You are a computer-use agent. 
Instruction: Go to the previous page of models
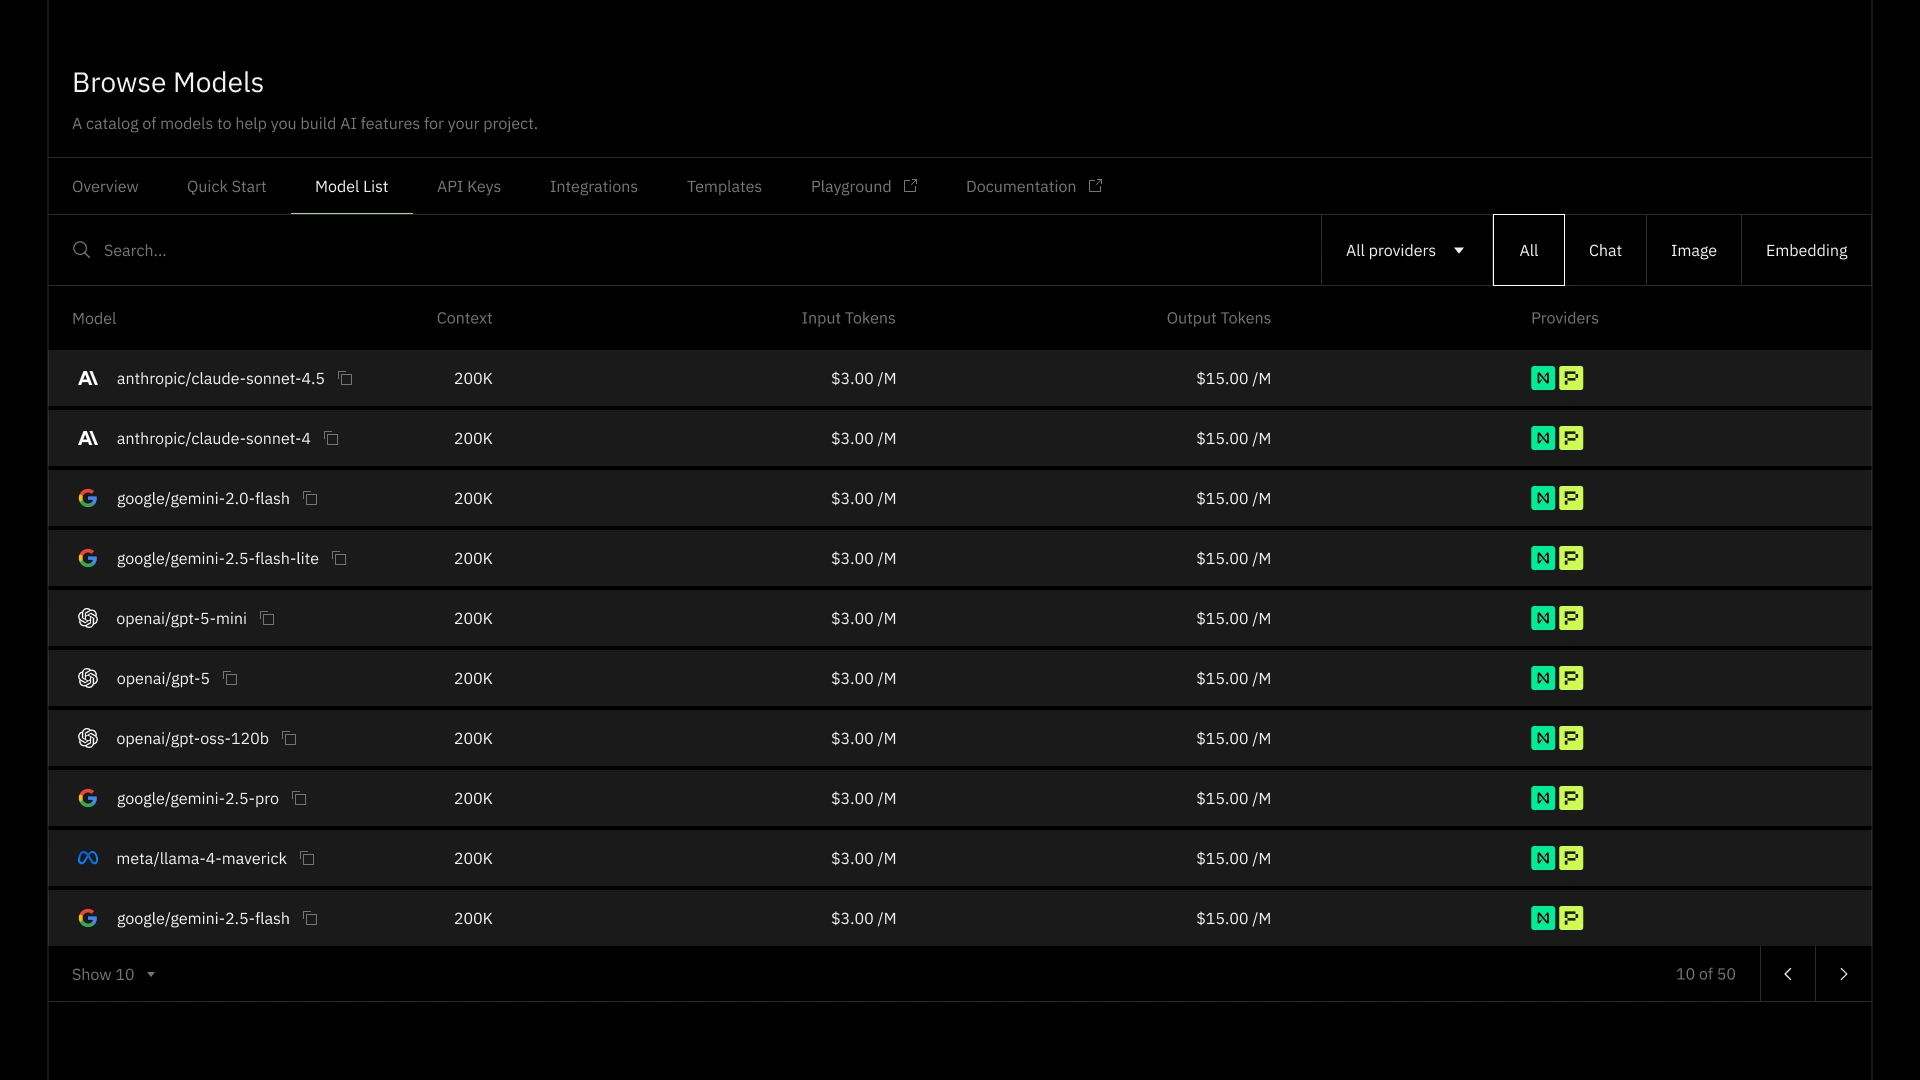click(1787, 974)
